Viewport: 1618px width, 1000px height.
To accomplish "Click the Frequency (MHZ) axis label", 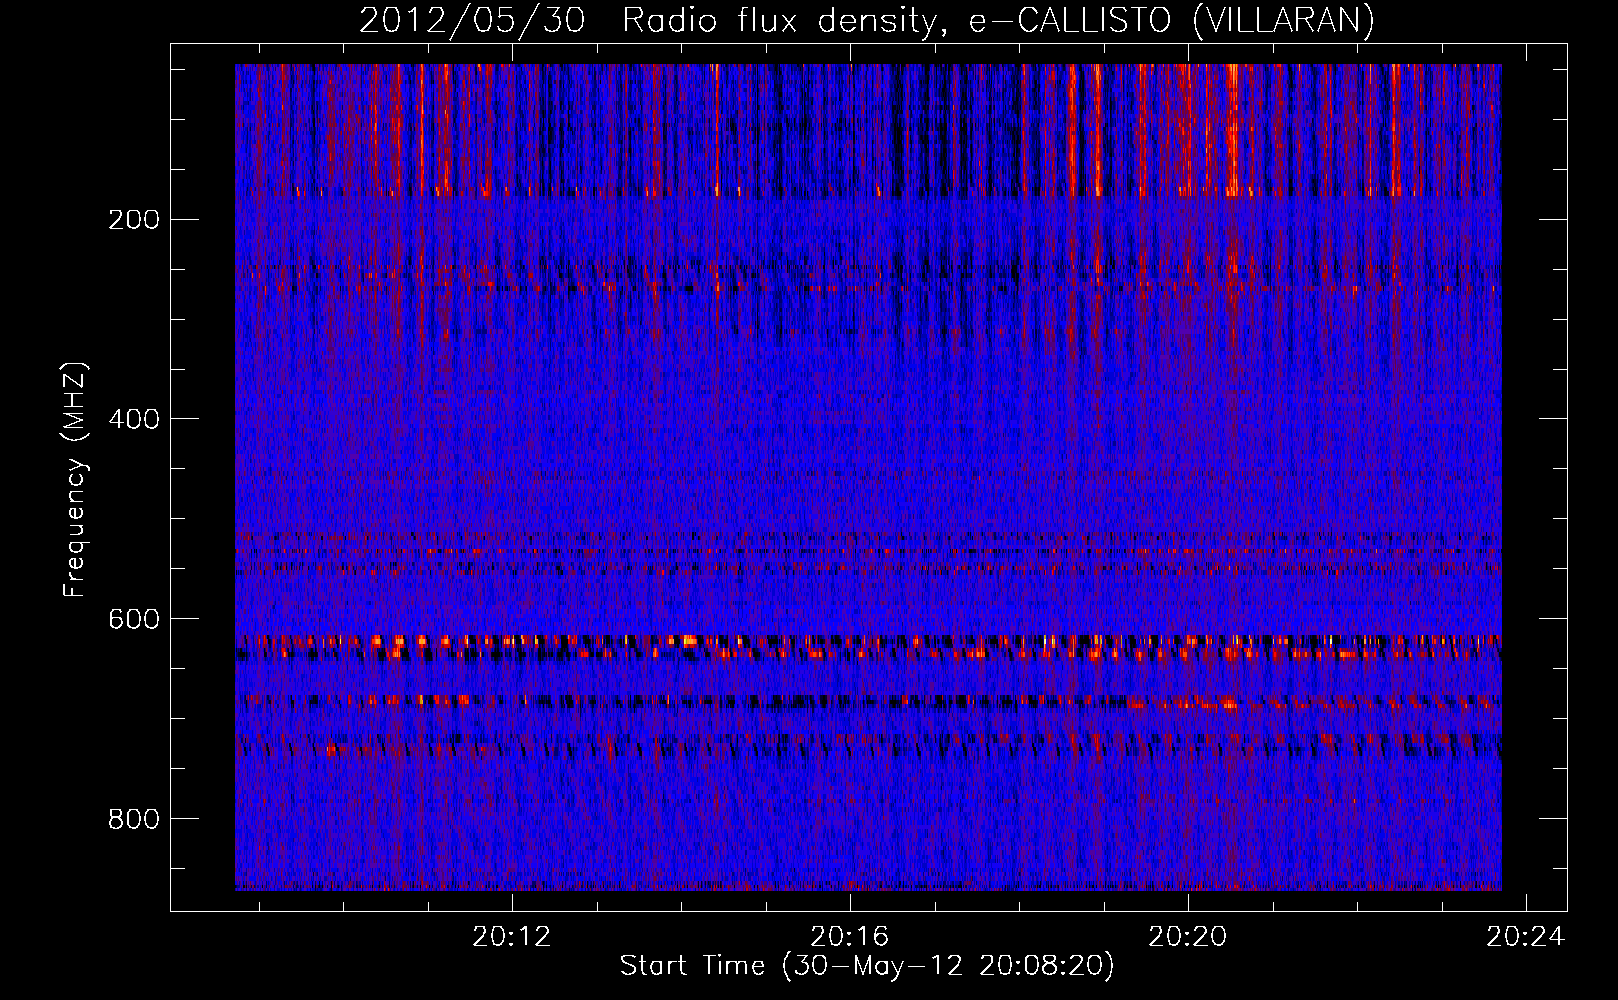I will point(75,479).
